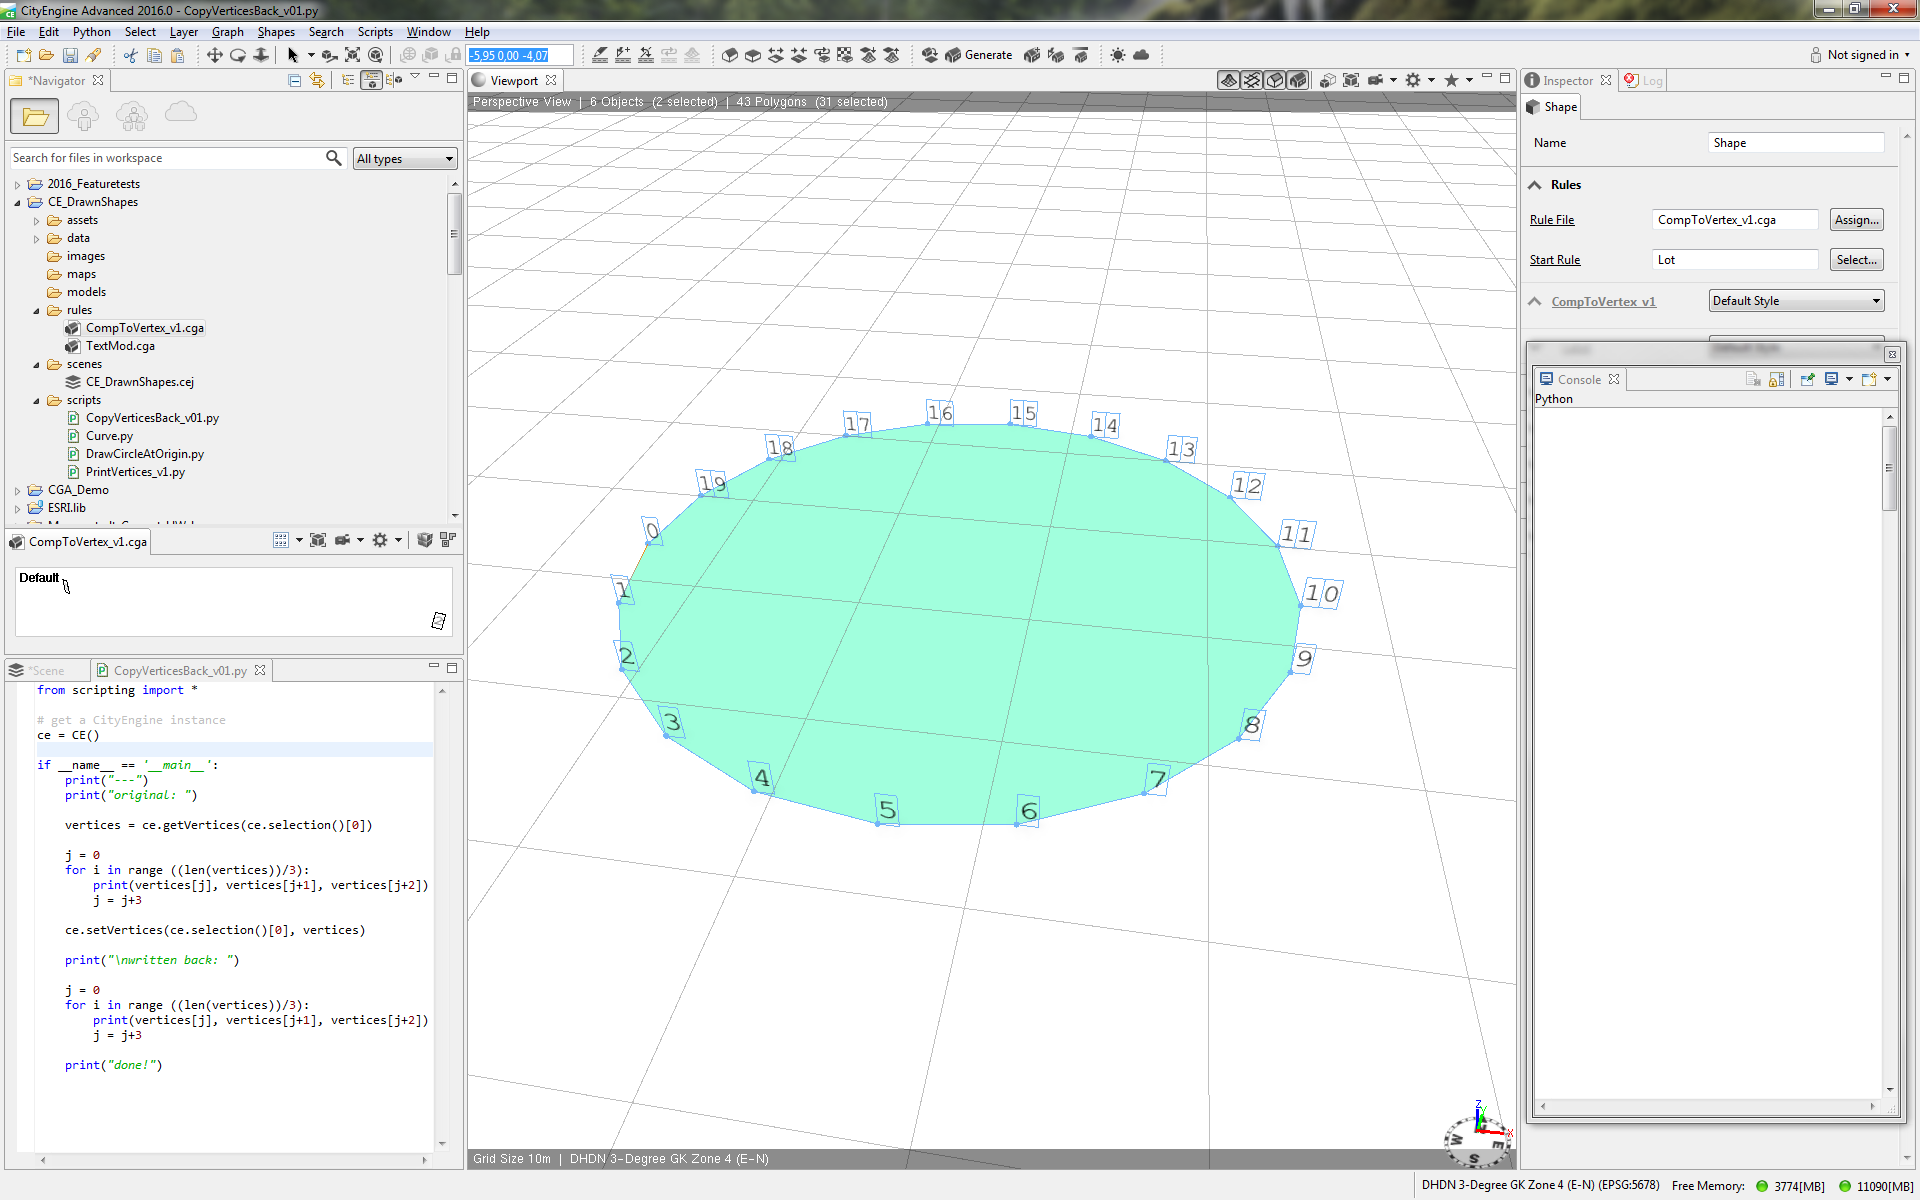Click the frame selection icon in main toolbar
This screenshot has height=1200, width=1920.
[x=352, y=55]
